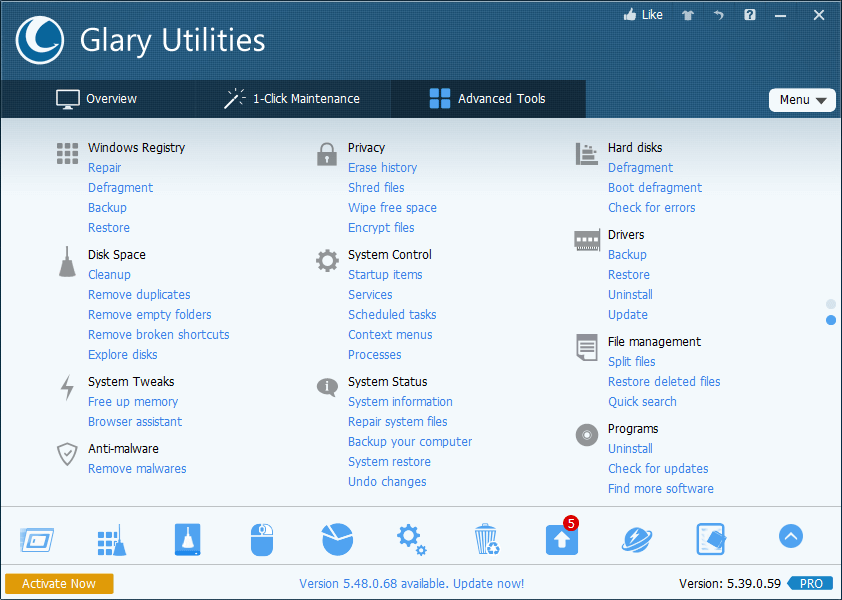
Task: Expand the toolbar with the up chevron
Action: pyautogui.click(x=791, y=537)
